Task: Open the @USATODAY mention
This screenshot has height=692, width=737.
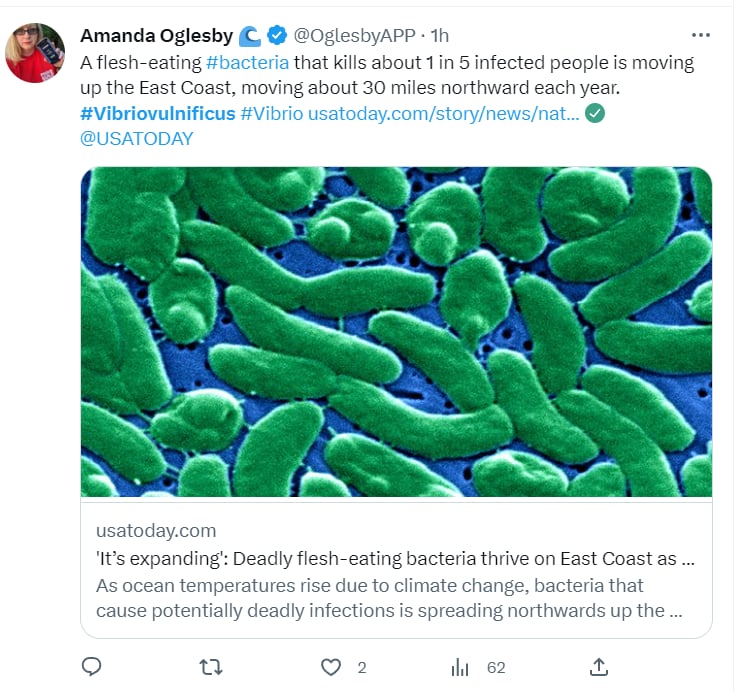Action: pos(137,139)
